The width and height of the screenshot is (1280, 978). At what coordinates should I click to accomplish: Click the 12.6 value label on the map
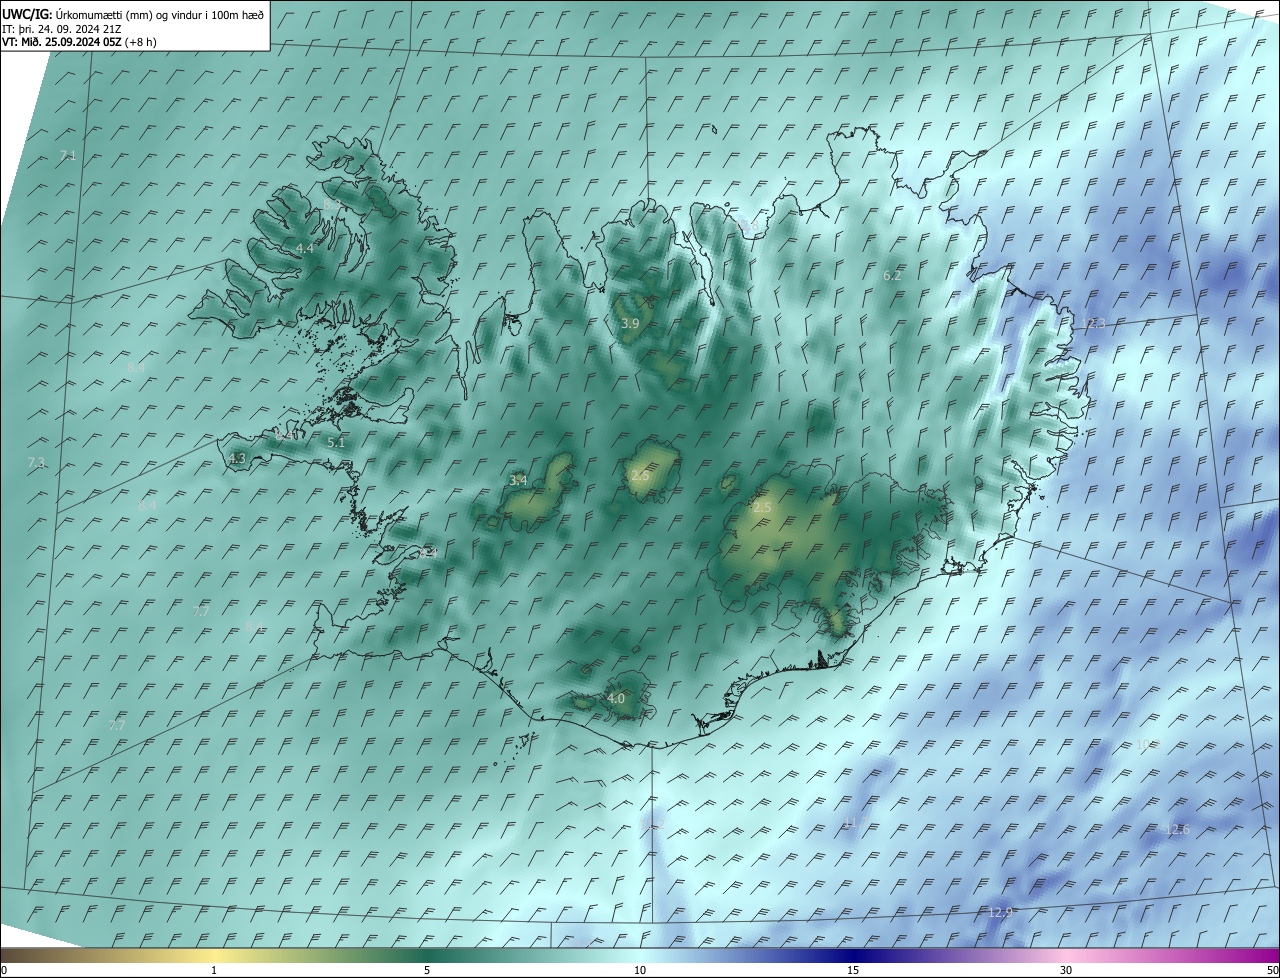click(x=1178, y=830)
